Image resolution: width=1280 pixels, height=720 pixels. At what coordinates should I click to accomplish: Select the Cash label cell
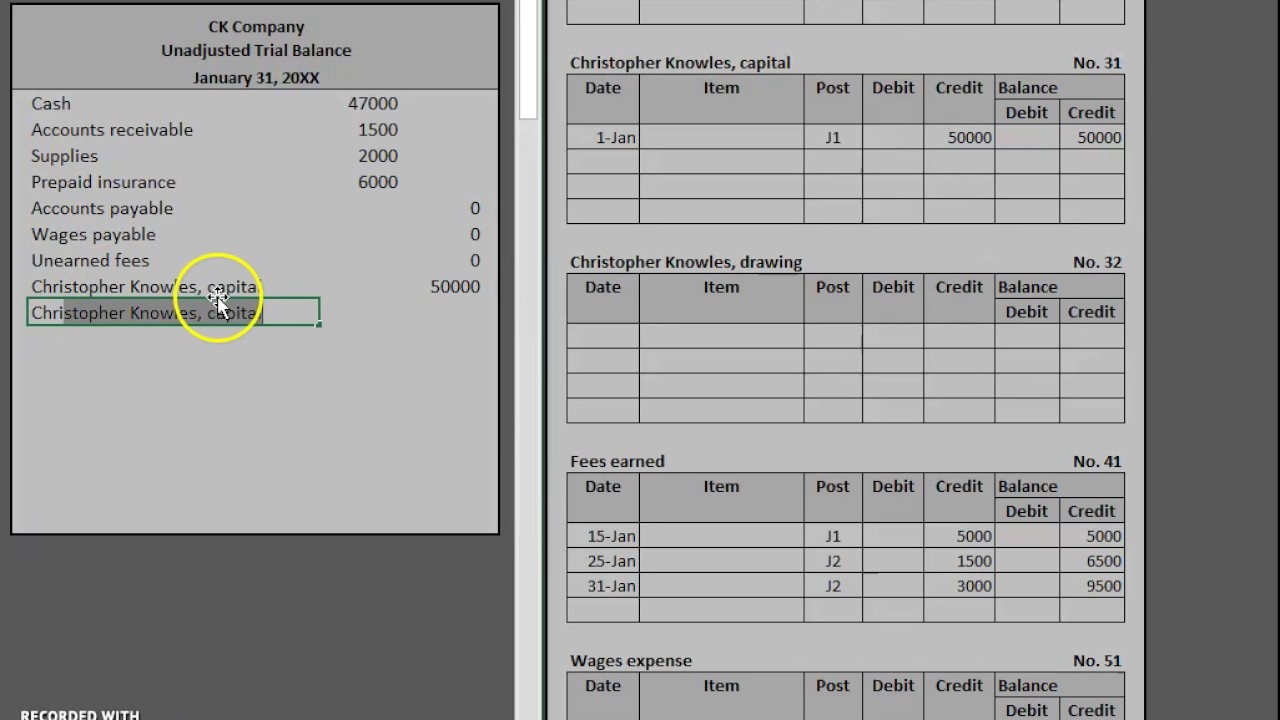click(x=51, y=103)
